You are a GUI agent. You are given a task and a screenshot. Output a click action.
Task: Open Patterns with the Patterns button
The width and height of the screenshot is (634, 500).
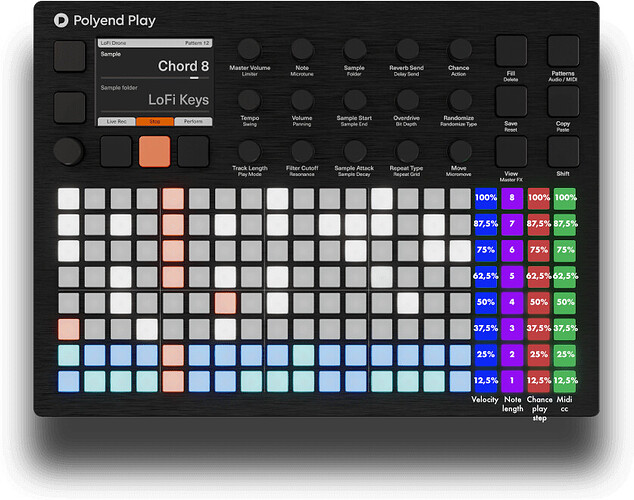point(563,51)
